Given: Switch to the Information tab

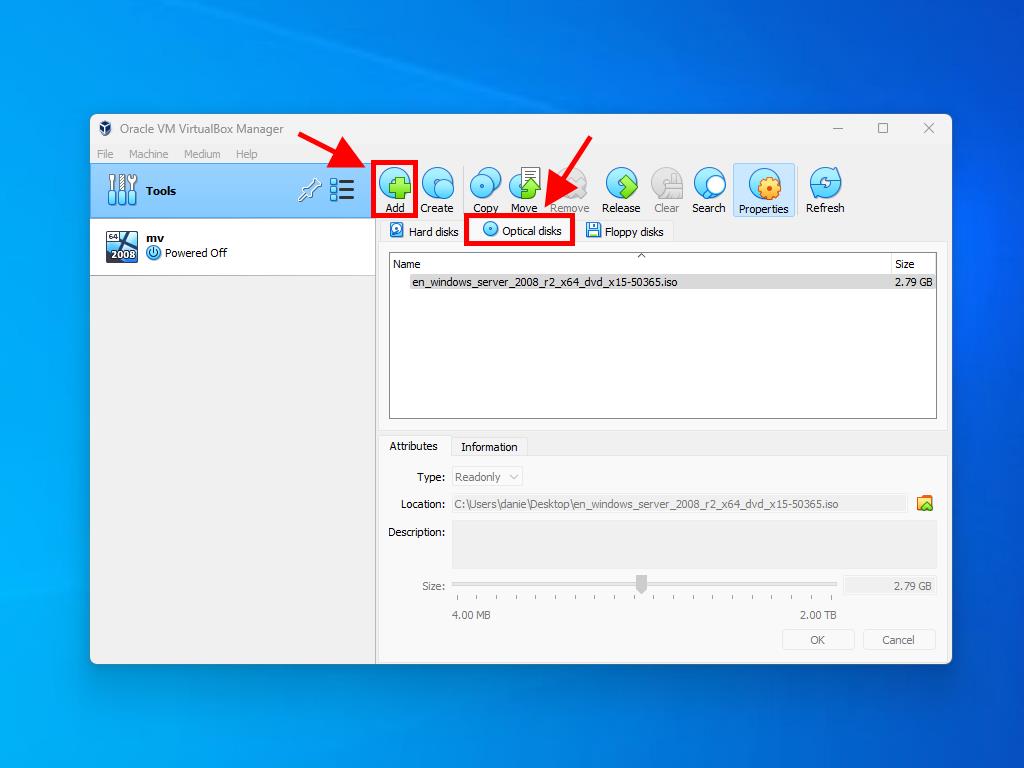Looking at the screenshot, I should [489, 447].
